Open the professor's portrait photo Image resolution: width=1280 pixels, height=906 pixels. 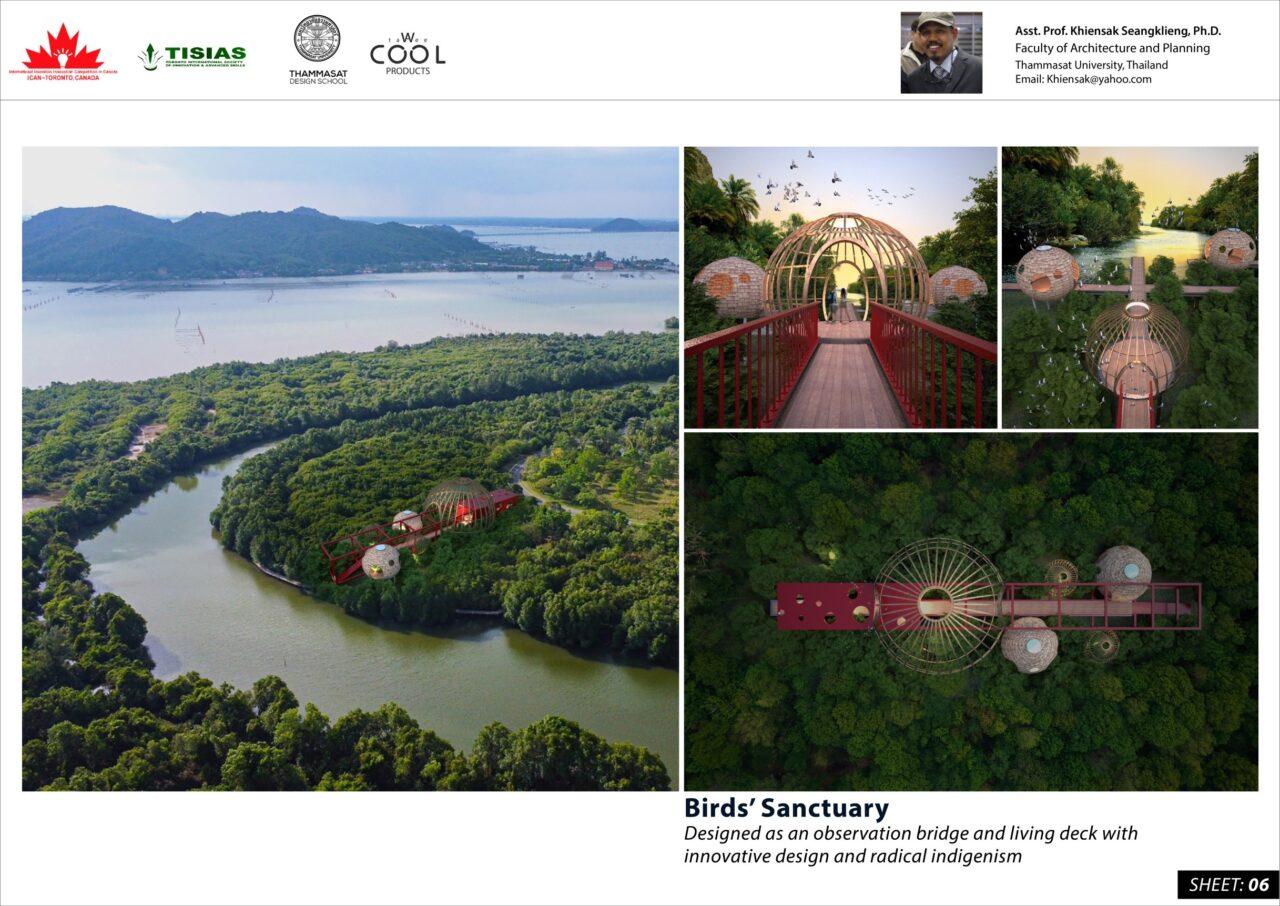(x=941, y=53)
